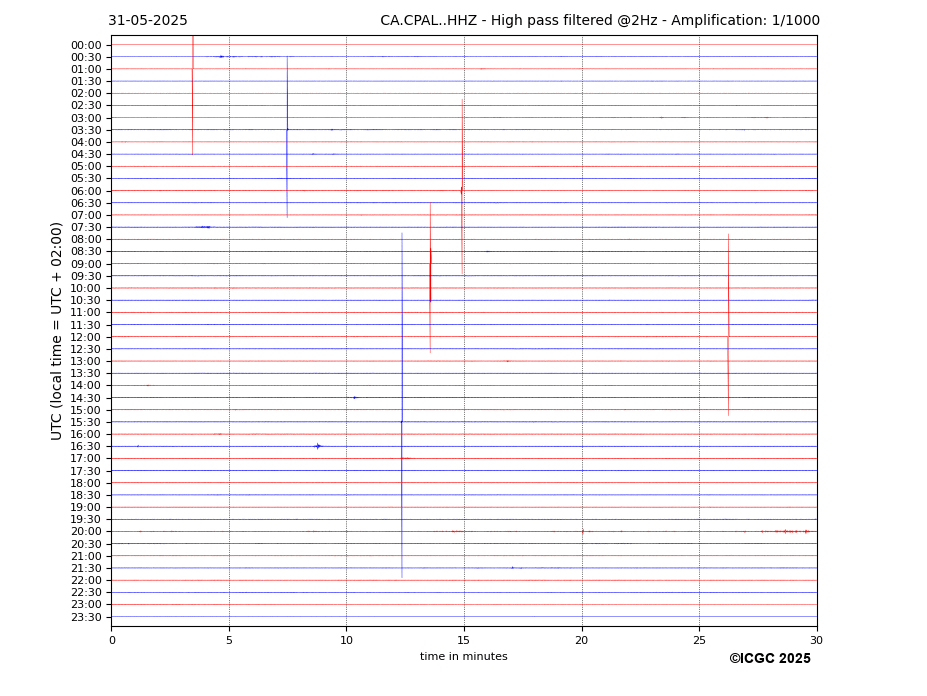Screen dimensions: 927x696
Task: Select the 09:00 time row label
Action: (x=86, y=264)
